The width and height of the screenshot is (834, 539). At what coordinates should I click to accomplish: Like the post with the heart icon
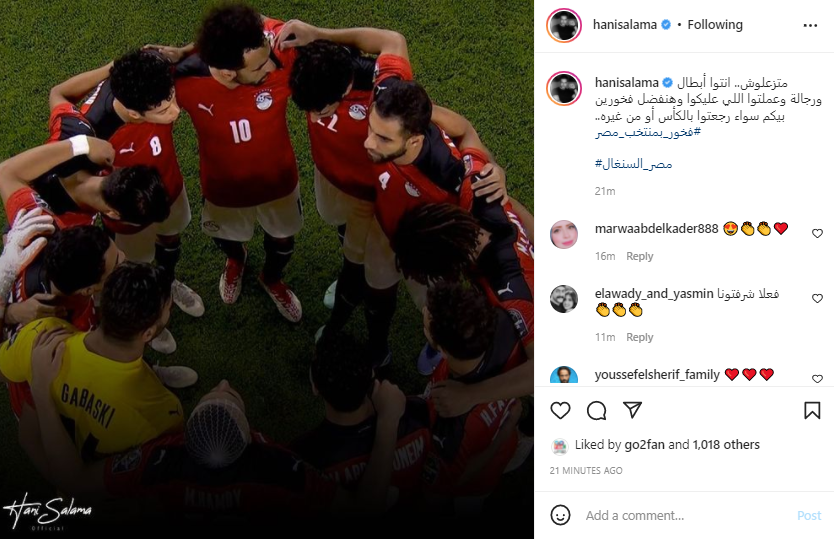click(x=560, y=411)
